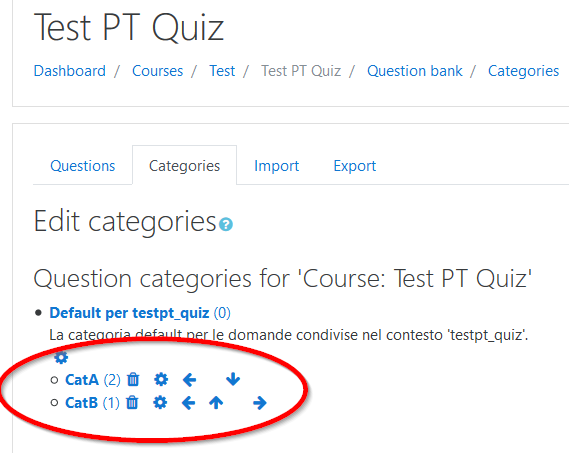Edit Default per testpt_quiz with gear icon
The image size is (569, 453).
point(61,358)
